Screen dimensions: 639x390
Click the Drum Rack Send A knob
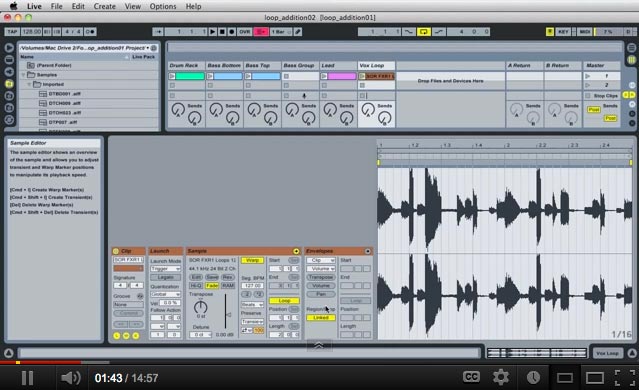(x=178, y=110)
